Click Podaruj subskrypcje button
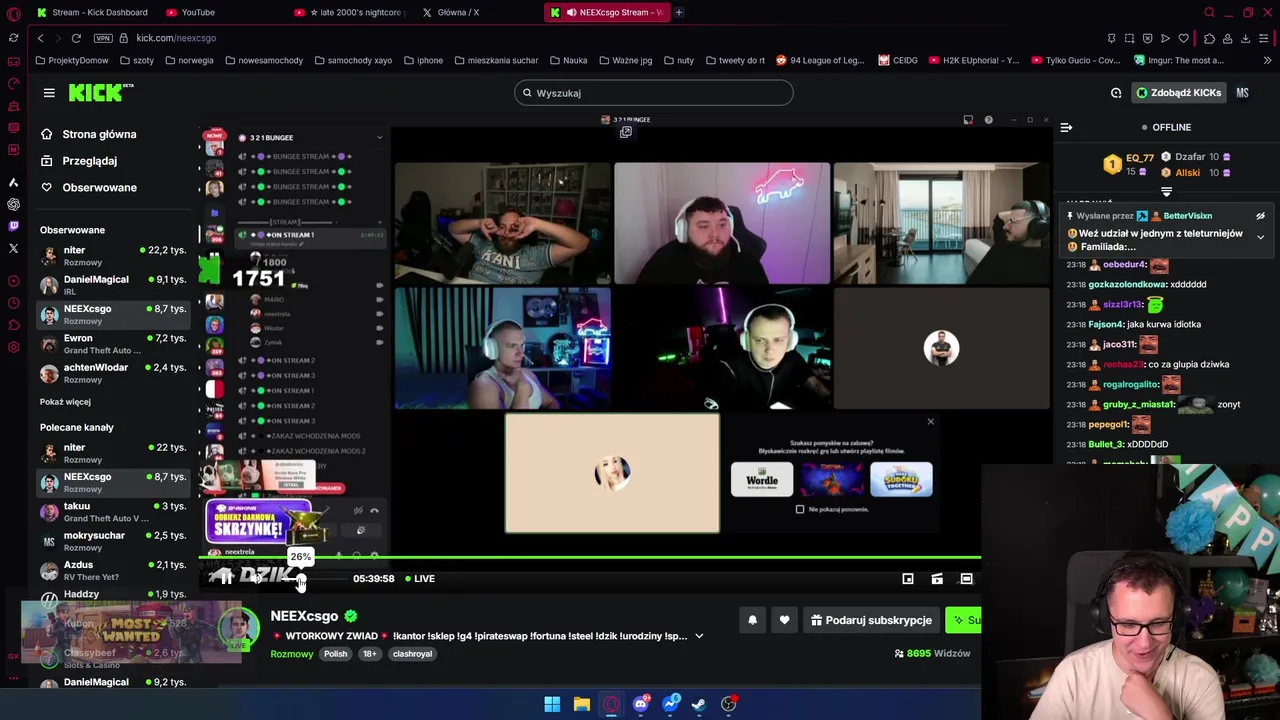Screen dimensions: 1280x720 870,620
